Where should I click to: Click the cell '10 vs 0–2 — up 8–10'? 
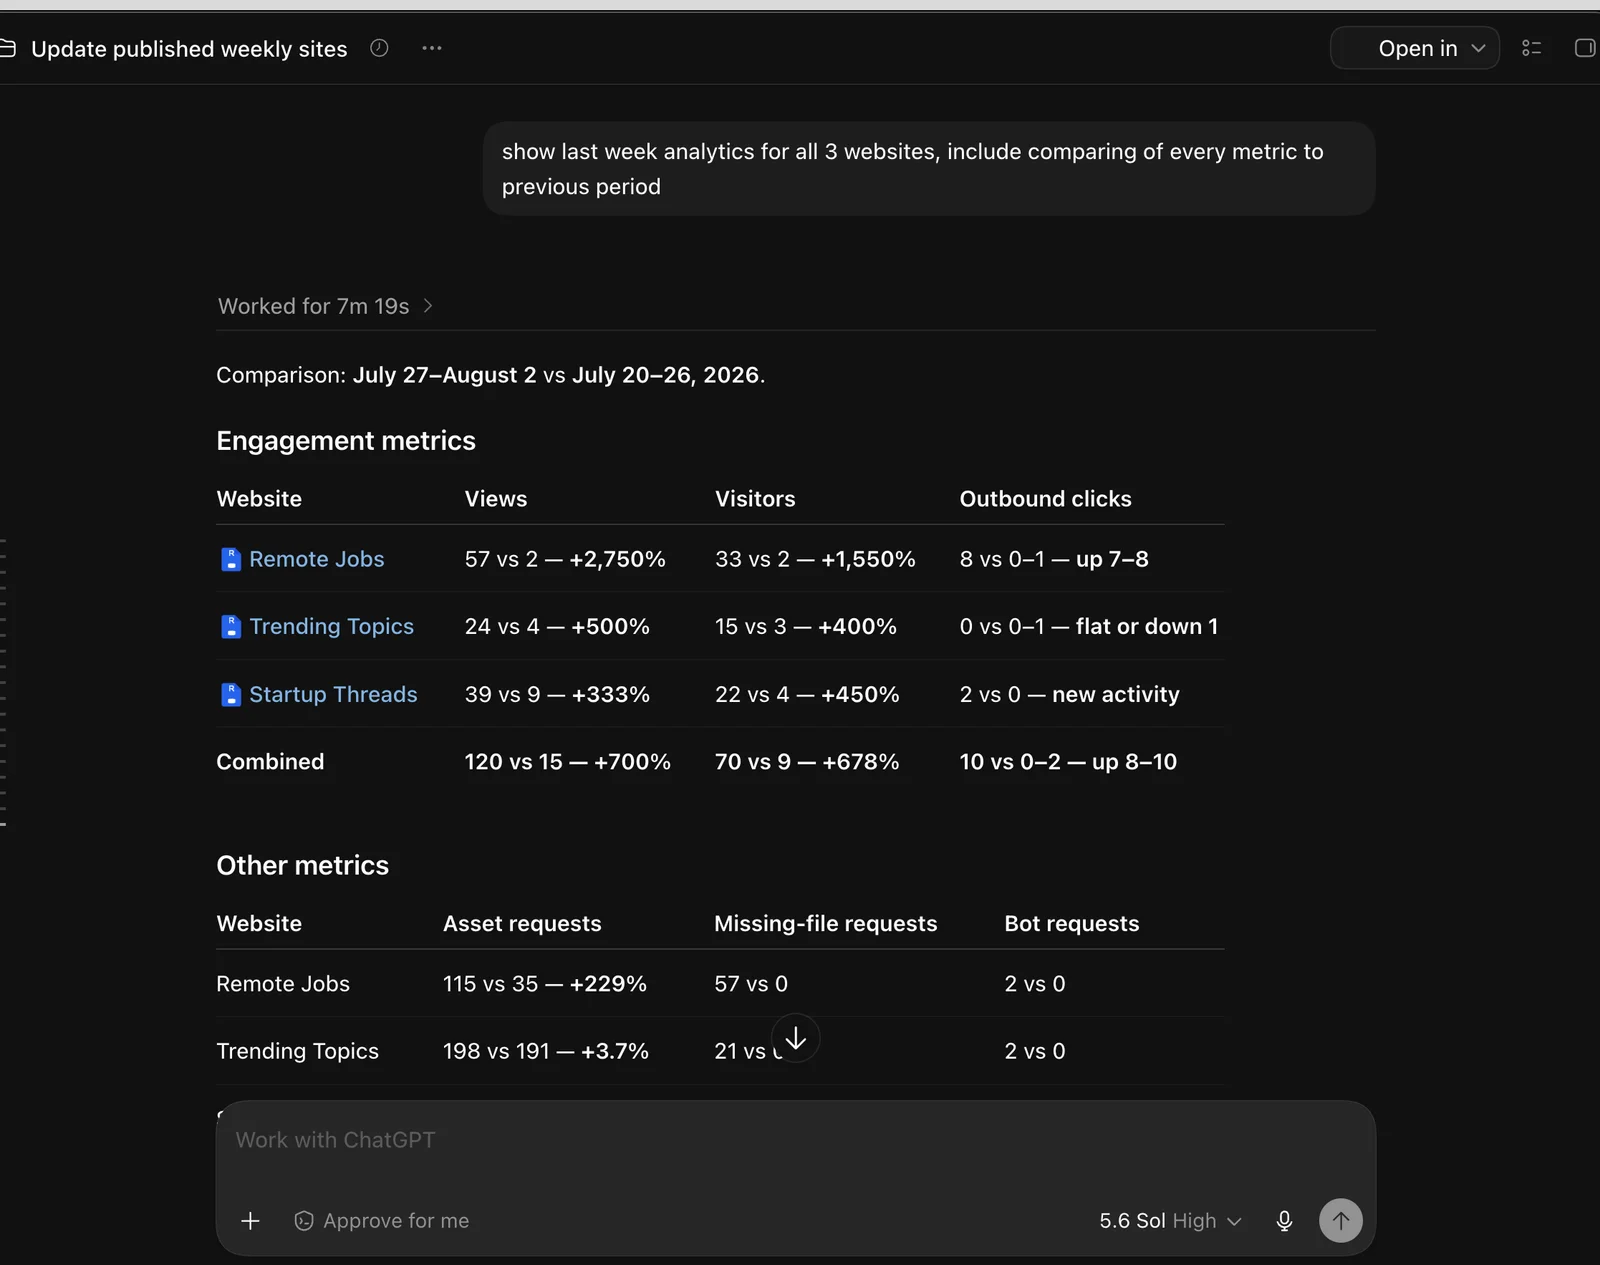coord(1068,761)
